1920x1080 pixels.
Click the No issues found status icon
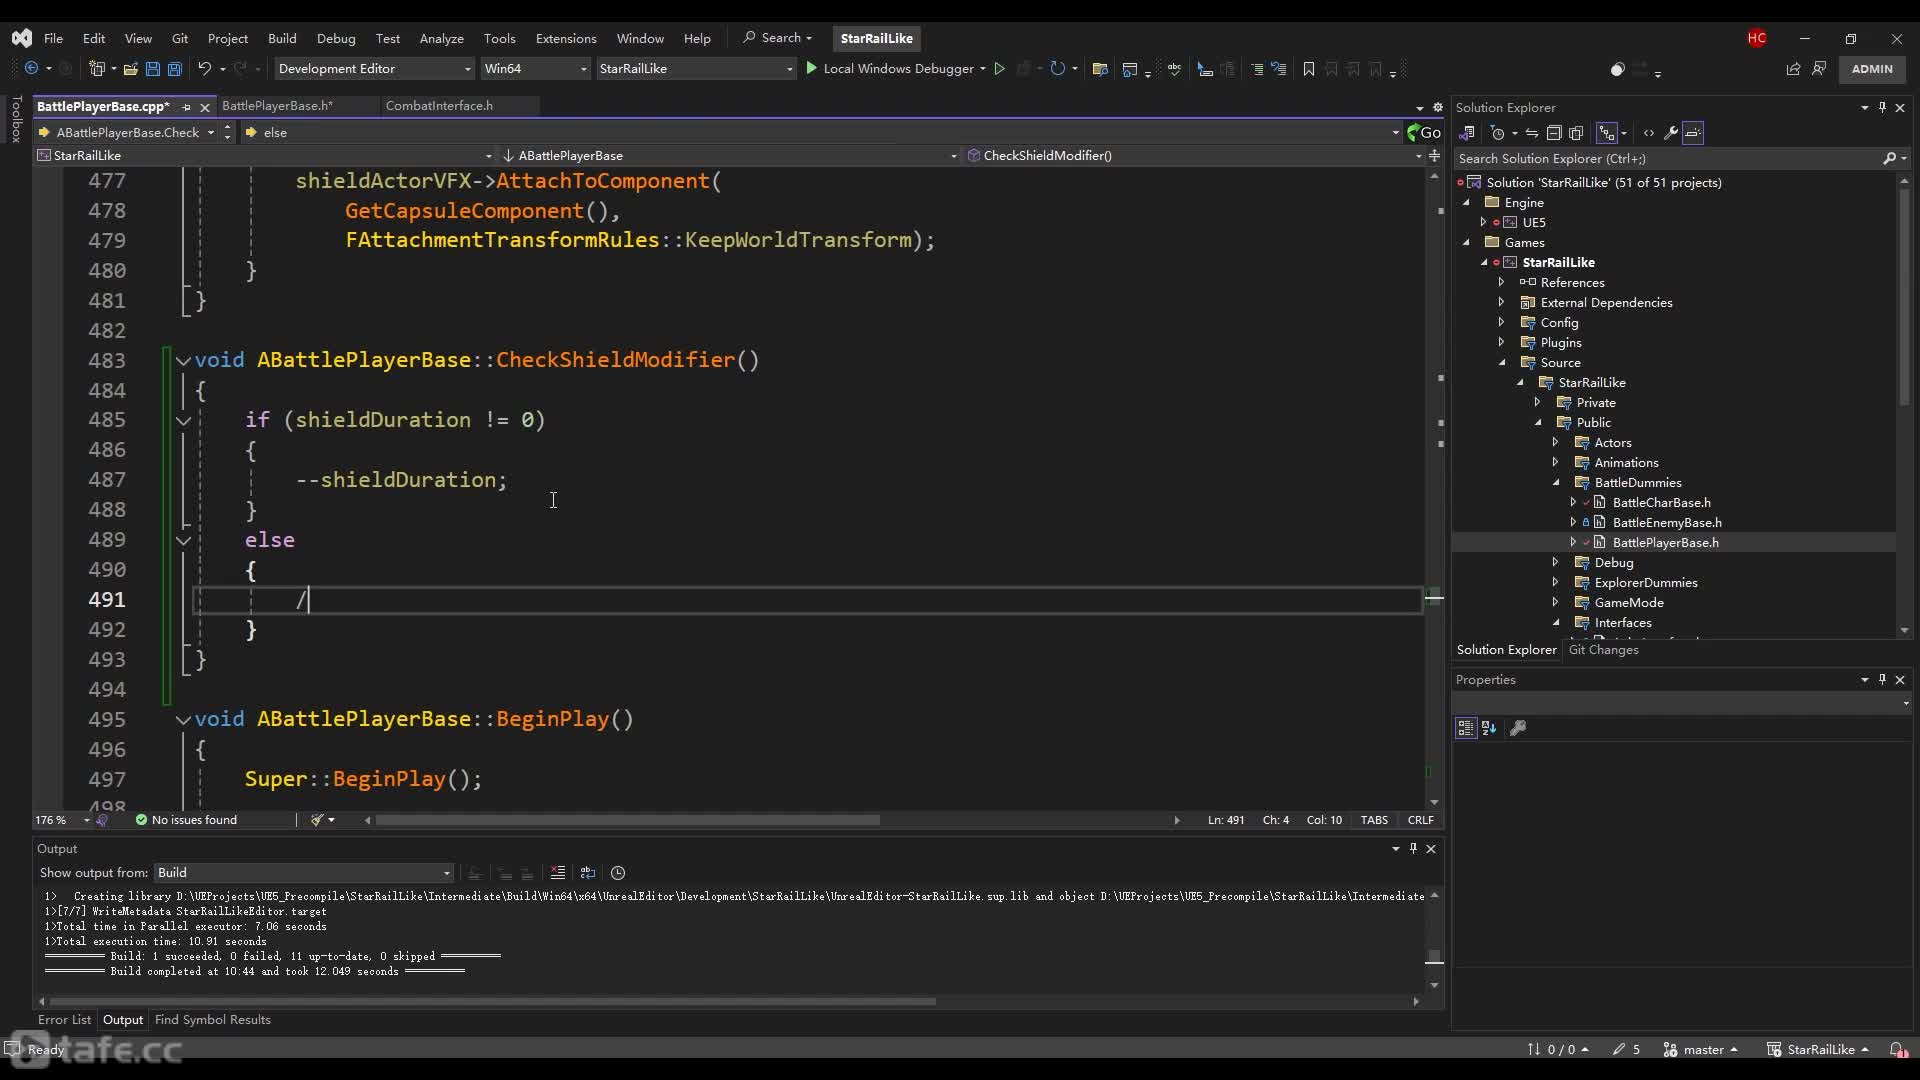pyautogui.click(x=141, y=820)
